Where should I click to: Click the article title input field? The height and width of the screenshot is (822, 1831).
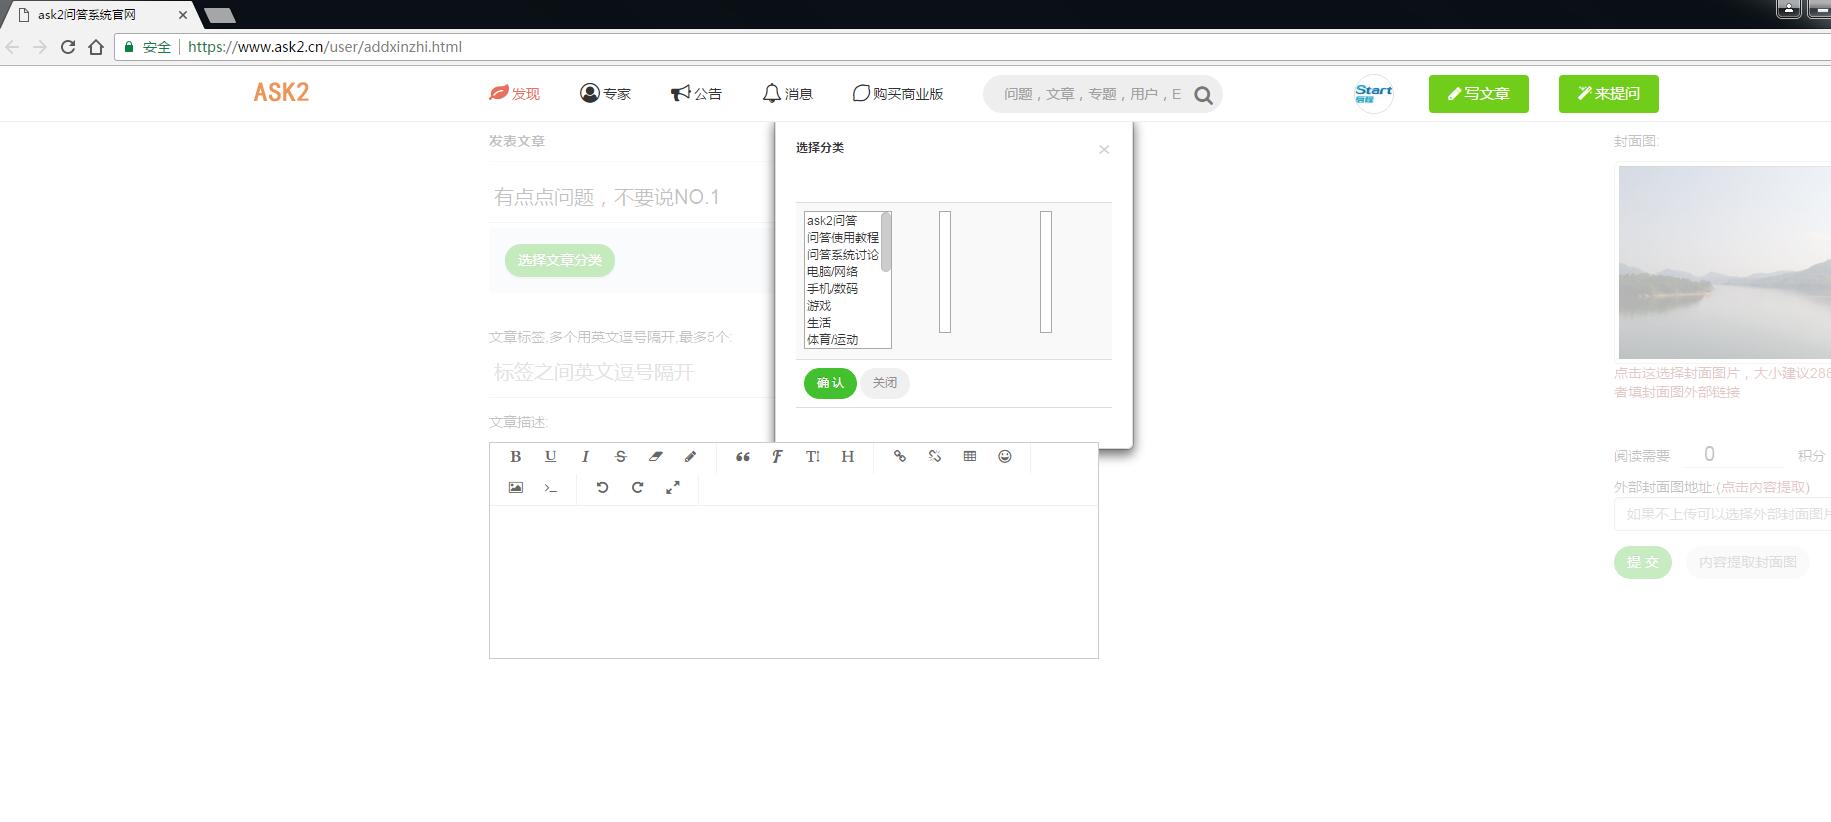[x=630, y=197]
